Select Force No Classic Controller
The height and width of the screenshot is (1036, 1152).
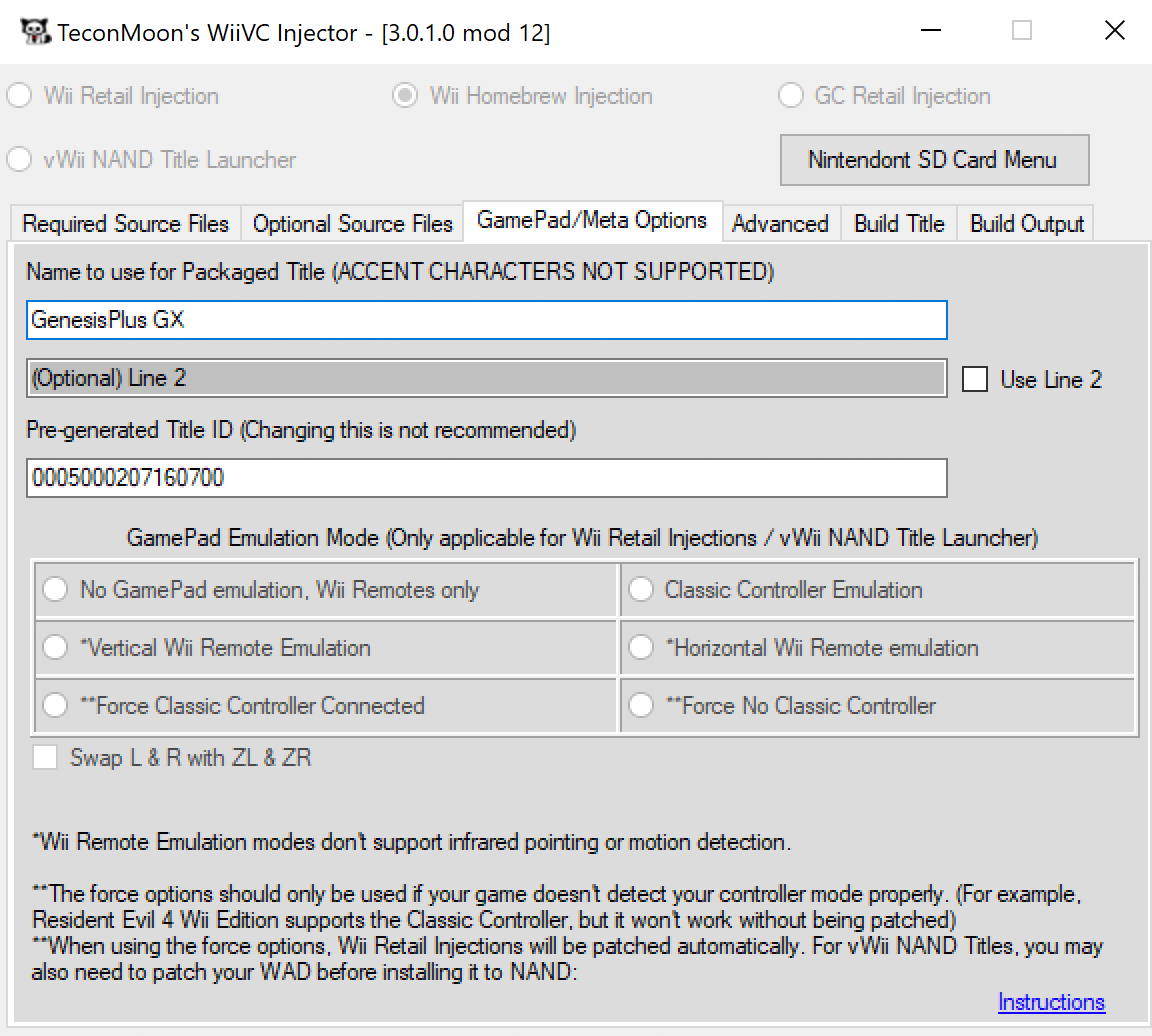point(641,705)
